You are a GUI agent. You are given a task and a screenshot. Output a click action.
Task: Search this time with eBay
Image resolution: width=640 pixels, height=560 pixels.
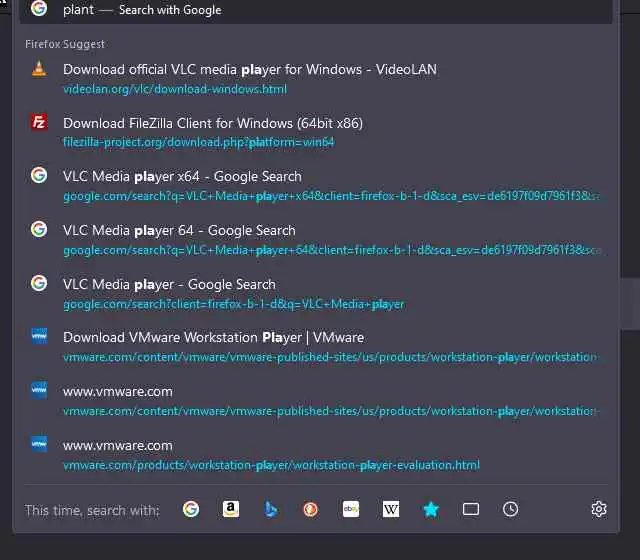click(x=351, y=509)
